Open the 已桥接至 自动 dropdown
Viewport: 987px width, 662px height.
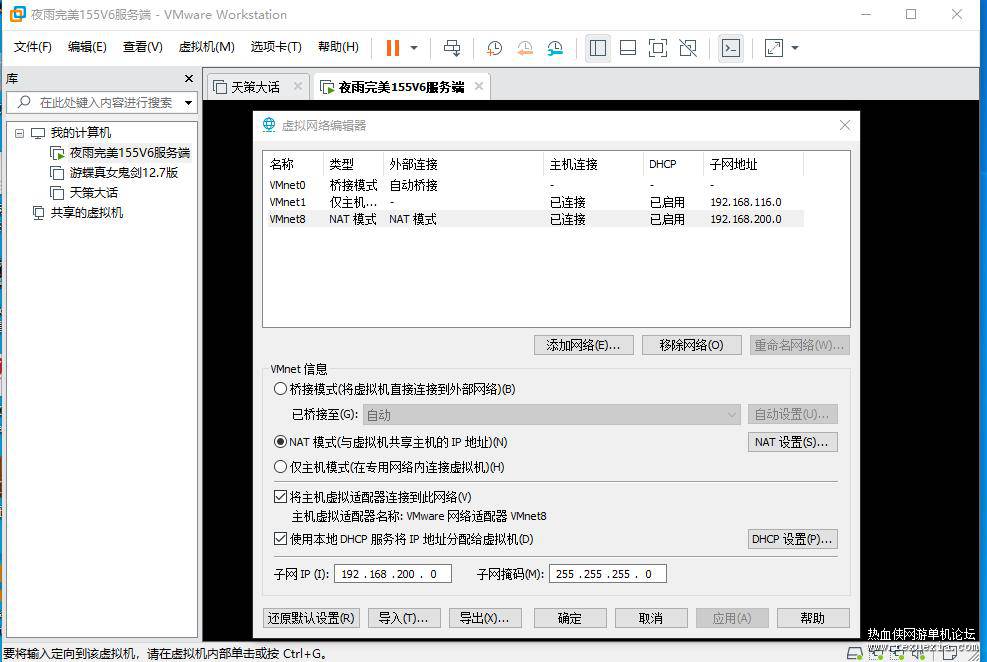pyautogui.click(x=551, y=415)
